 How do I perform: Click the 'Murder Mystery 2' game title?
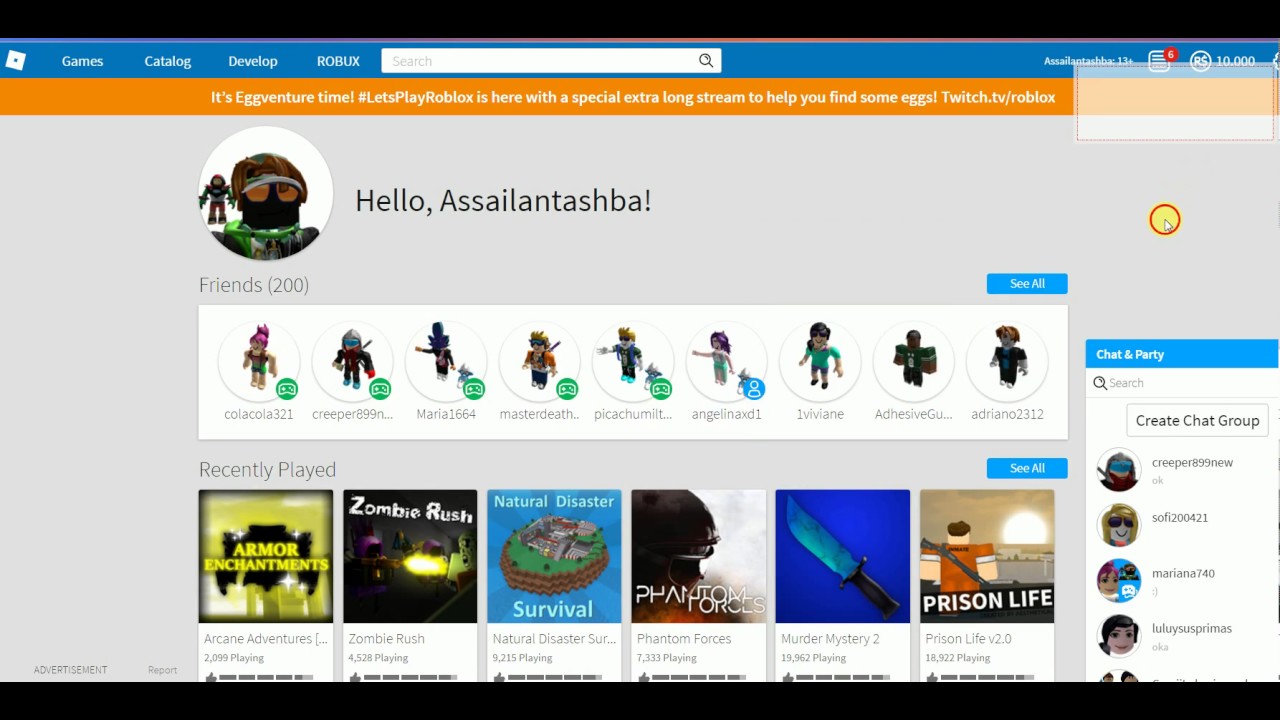coord(830,638)
